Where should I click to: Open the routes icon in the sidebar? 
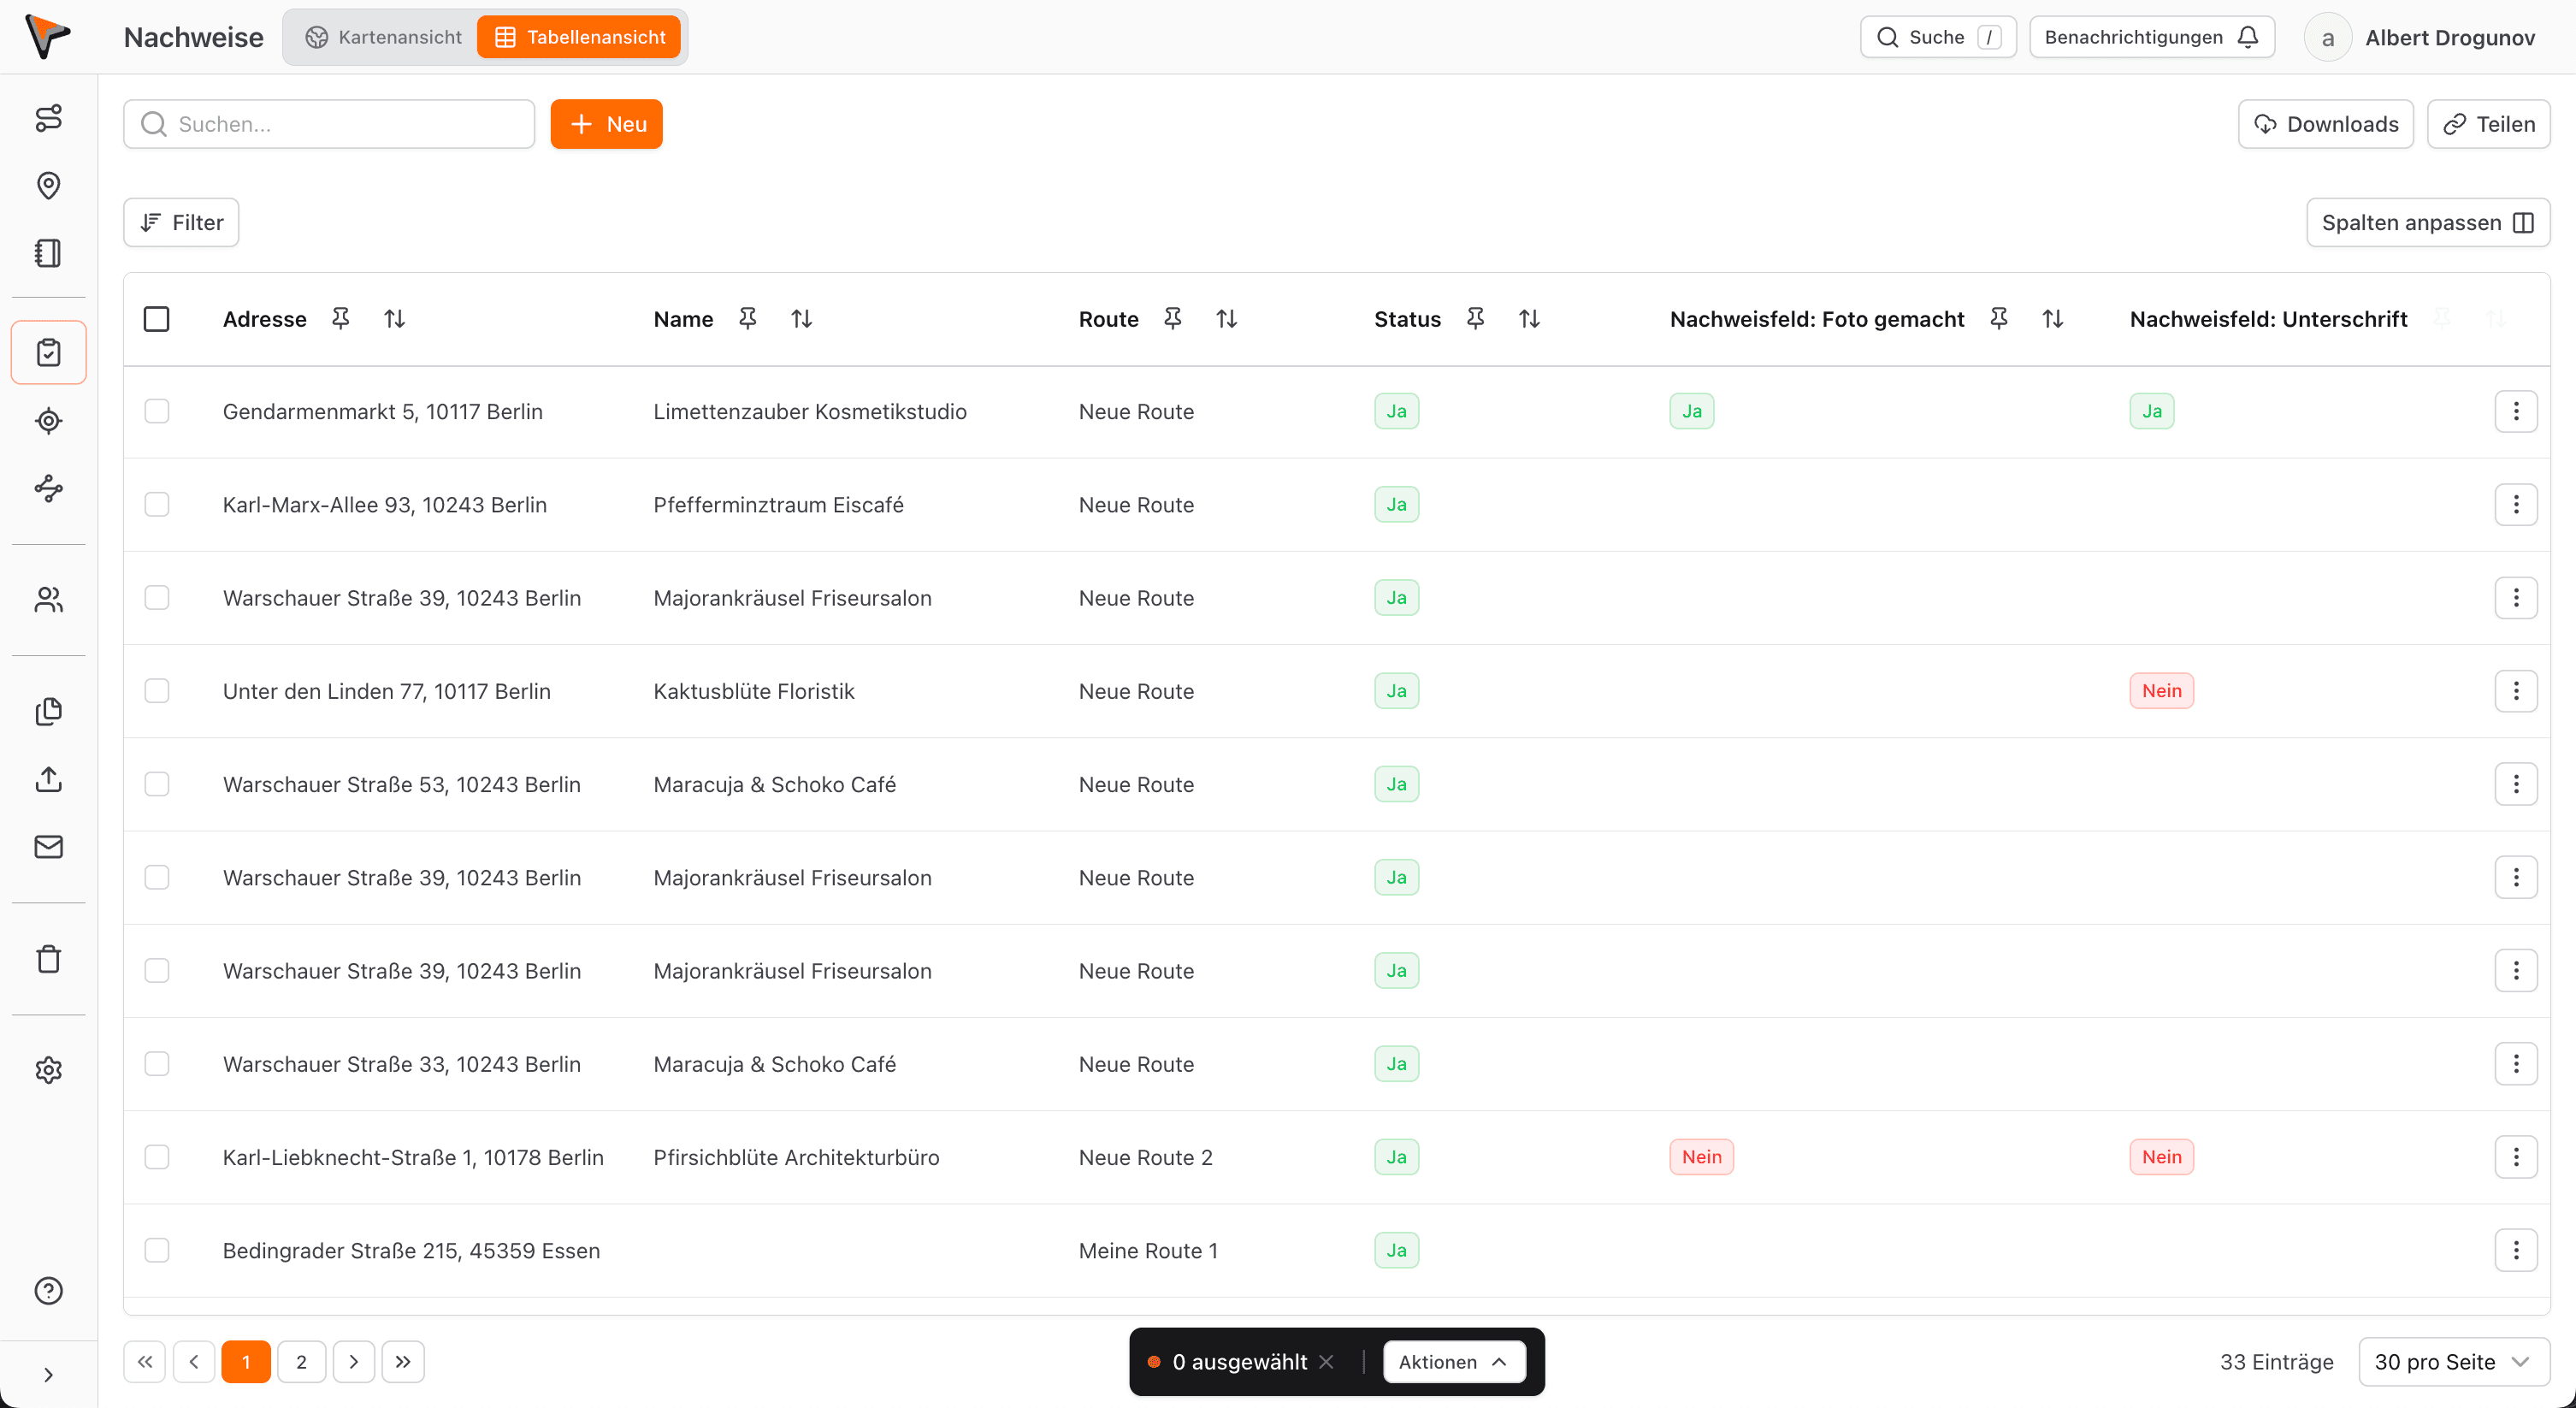48,118
